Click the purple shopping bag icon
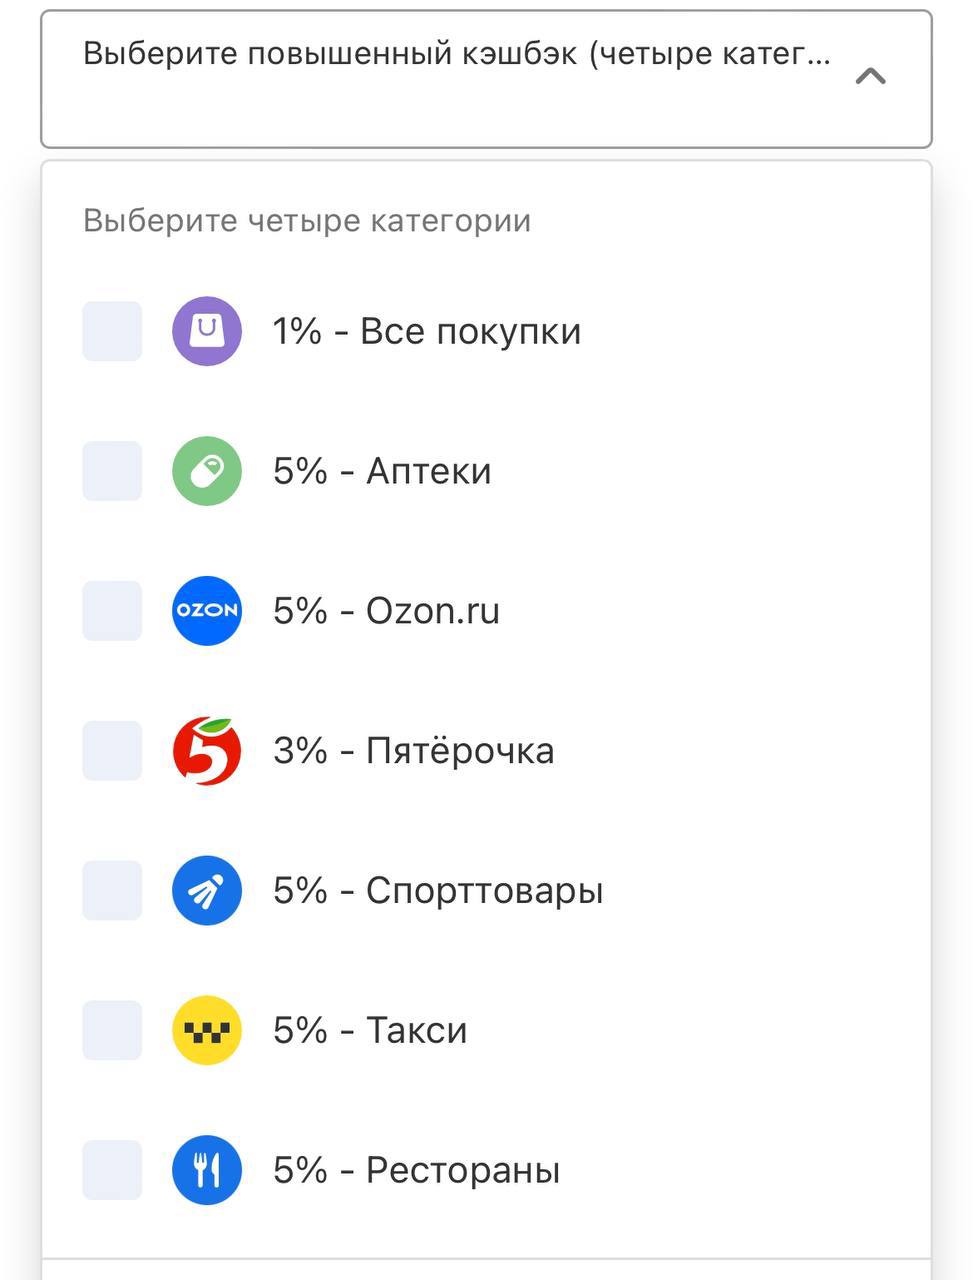 coord(207,331)
